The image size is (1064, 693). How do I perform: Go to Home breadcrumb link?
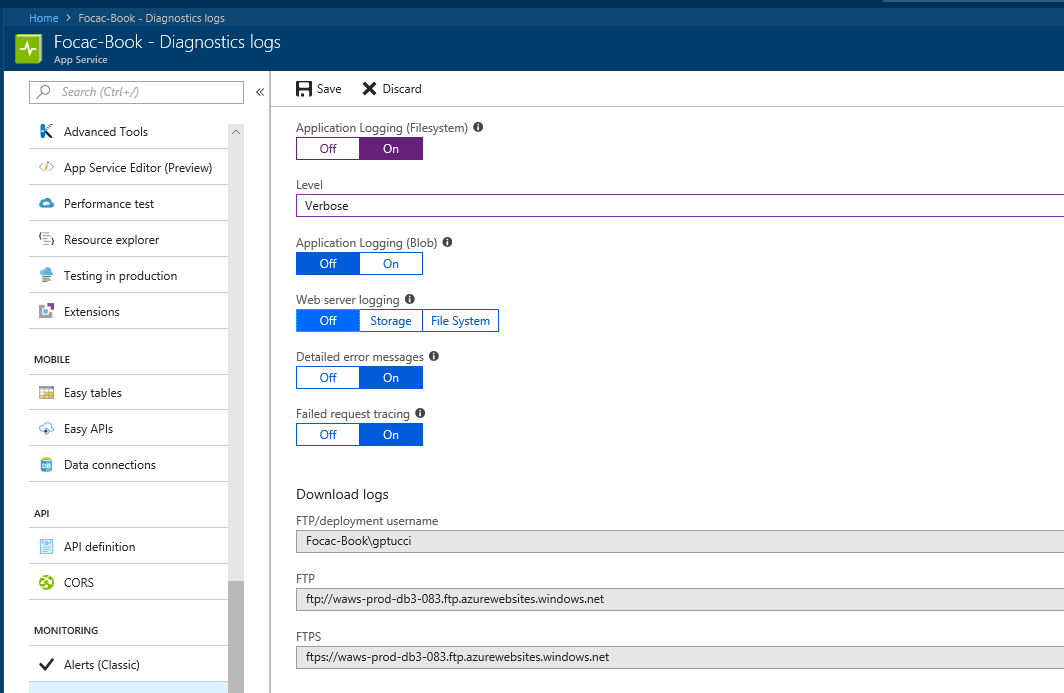coord(43,18)
